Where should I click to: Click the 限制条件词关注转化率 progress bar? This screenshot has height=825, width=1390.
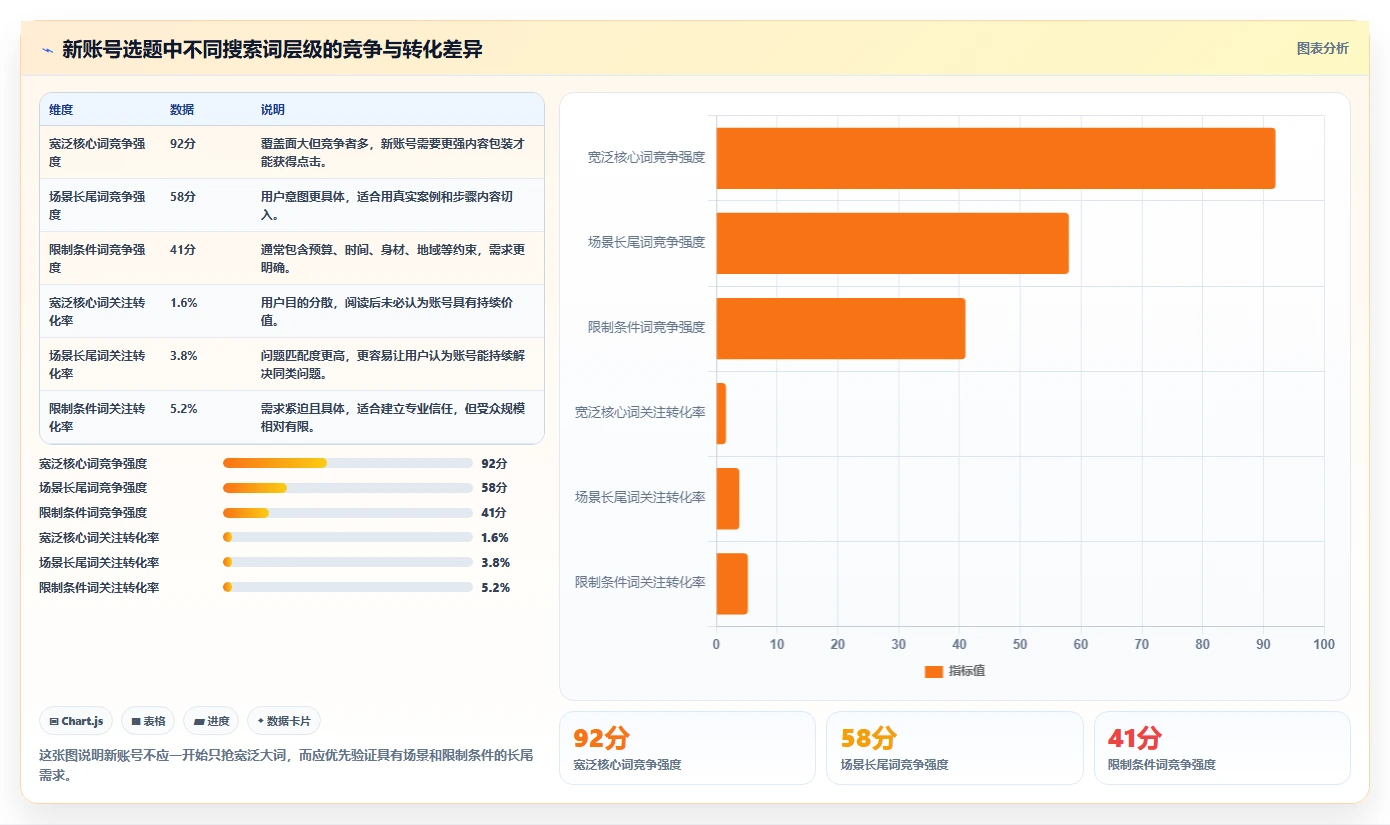point(348,587)
